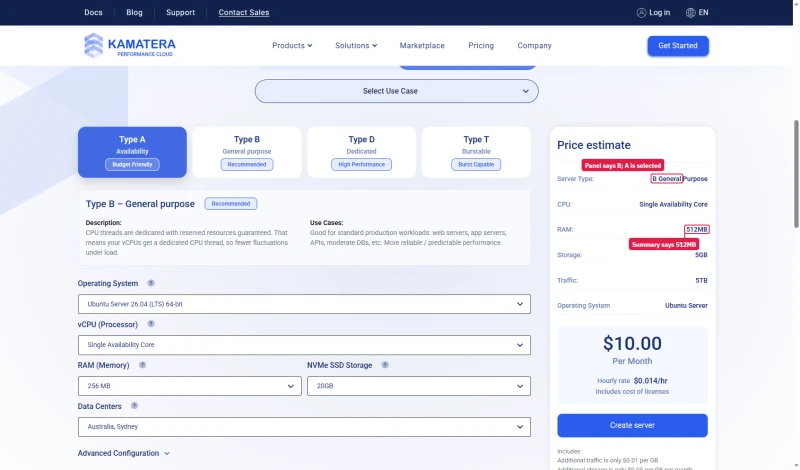Open vCPU (Processor) help icon
The width and height of the screenshot is (800, 470).
151,324
